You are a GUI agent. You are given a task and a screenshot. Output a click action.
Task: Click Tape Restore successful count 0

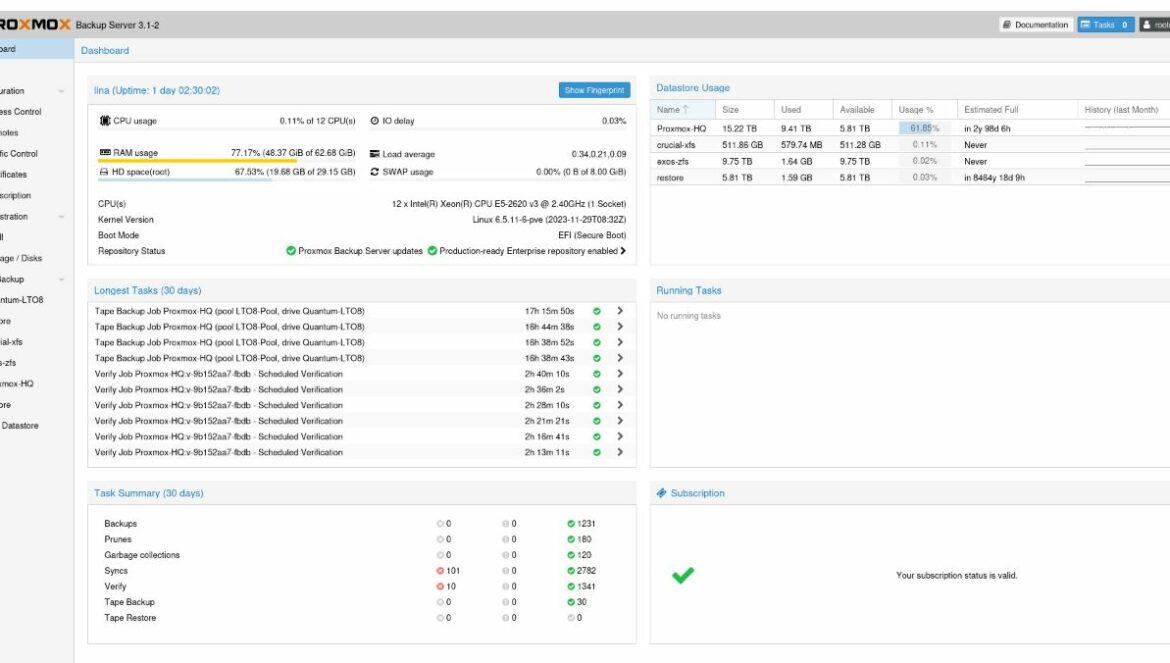tap(575, 618)
